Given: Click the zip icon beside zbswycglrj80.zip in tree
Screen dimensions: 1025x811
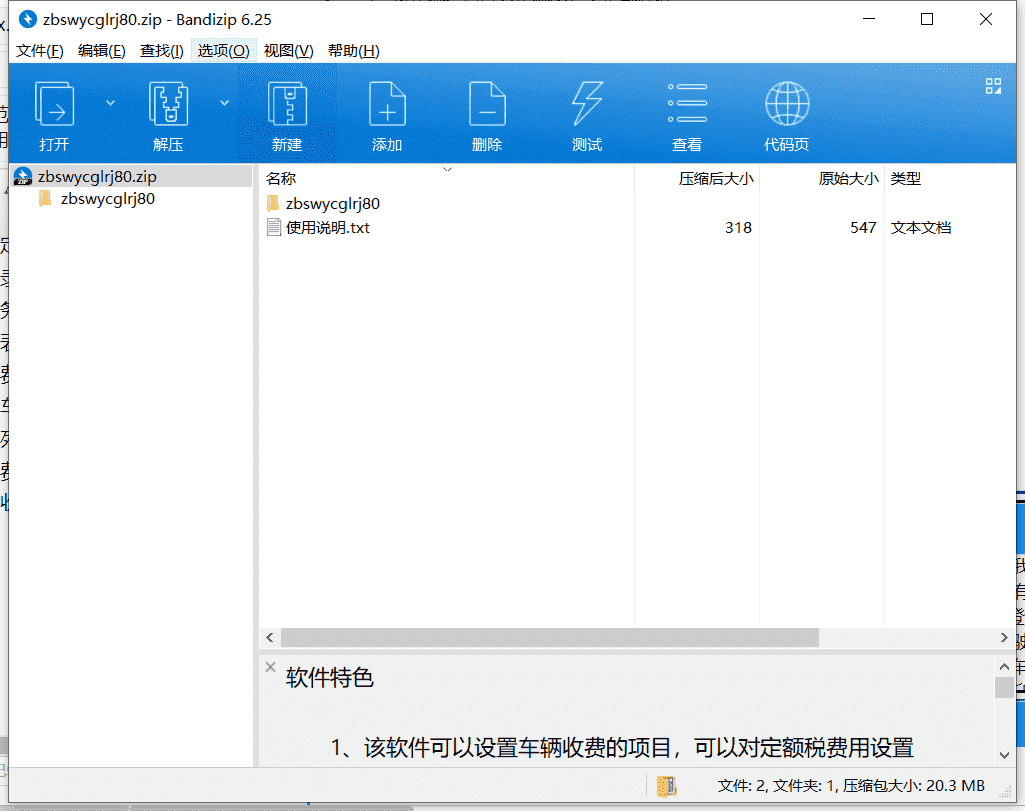Looking at the screenshot, I should point(23,176).
